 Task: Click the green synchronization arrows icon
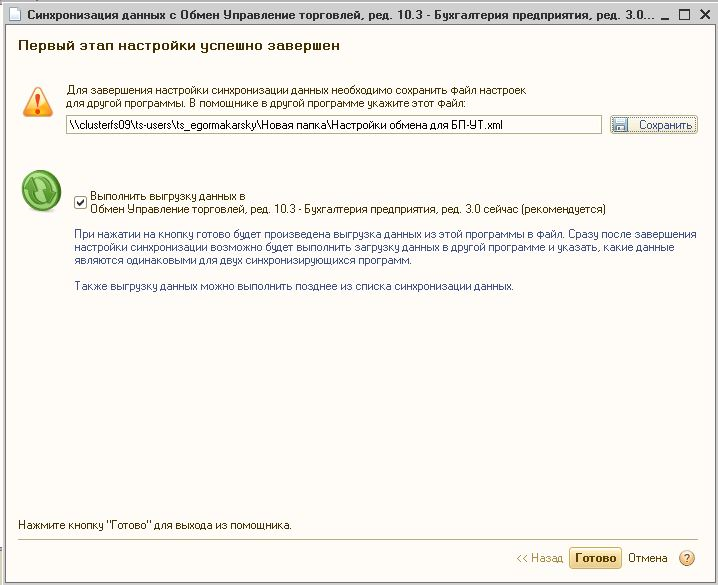coord(38,191)
